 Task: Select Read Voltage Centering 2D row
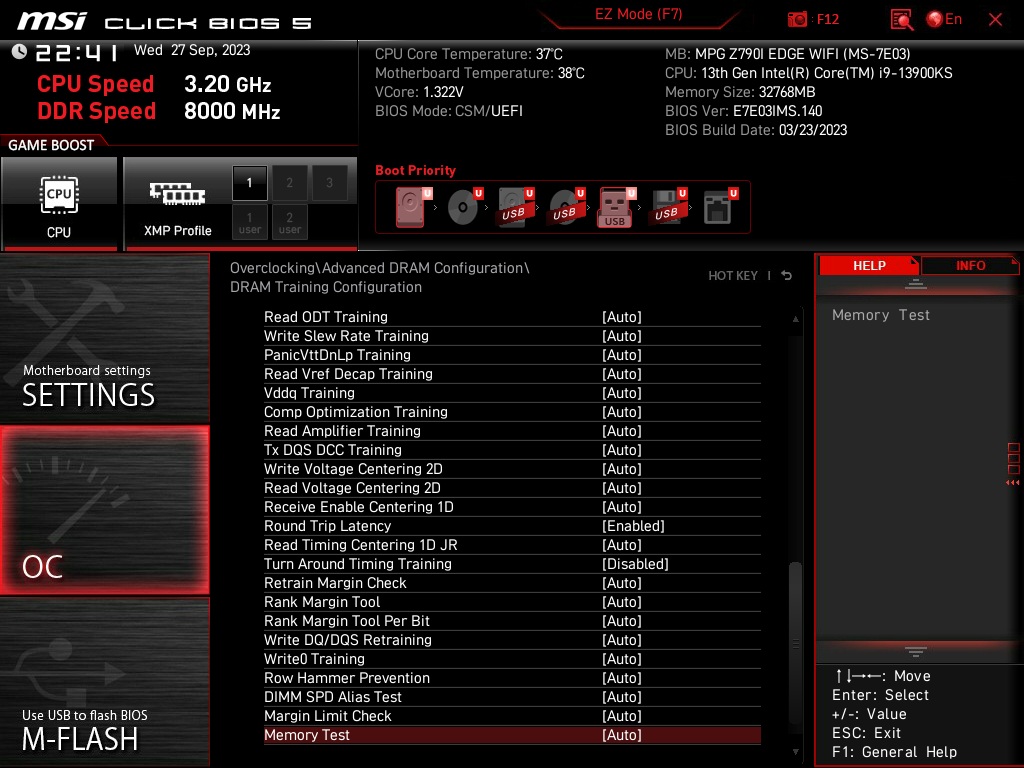click(512, 488)
